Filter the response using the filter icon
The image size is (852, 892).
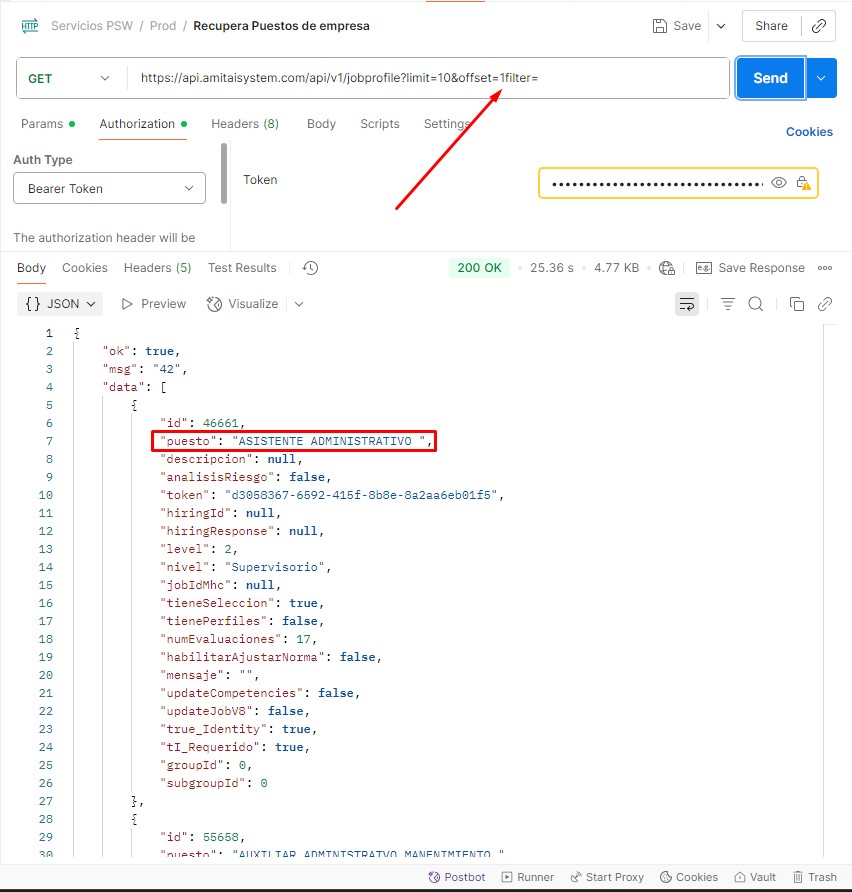[x=728, y=304]
